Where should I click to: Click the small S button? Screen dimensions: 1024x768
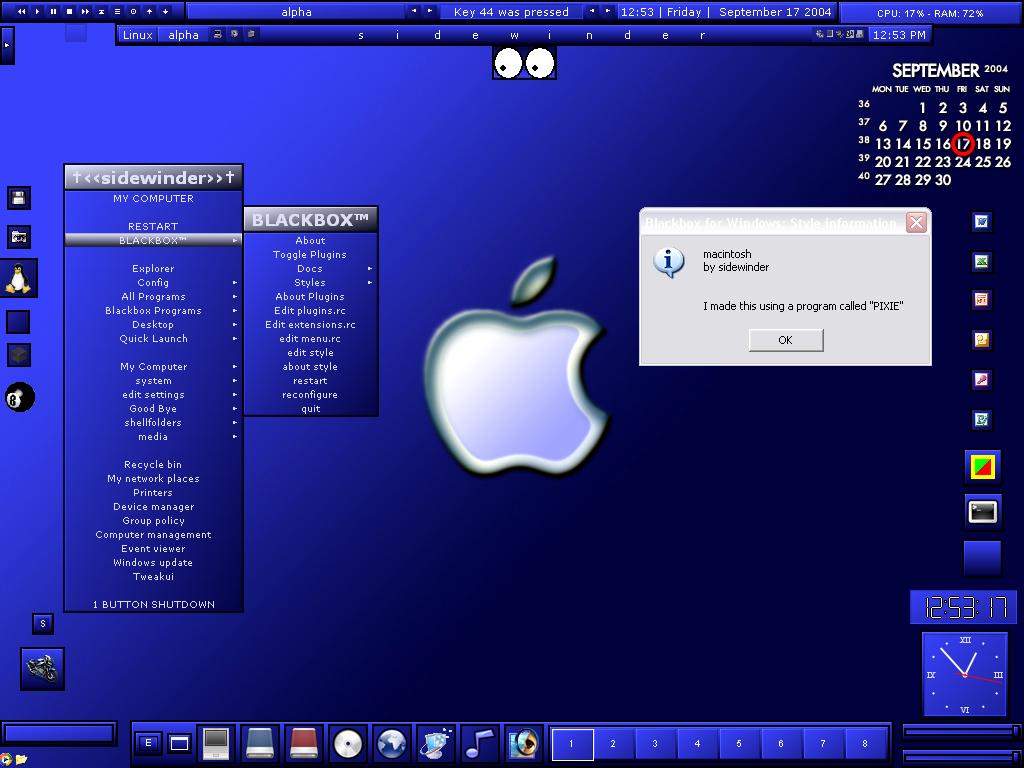tap(43, 624)
